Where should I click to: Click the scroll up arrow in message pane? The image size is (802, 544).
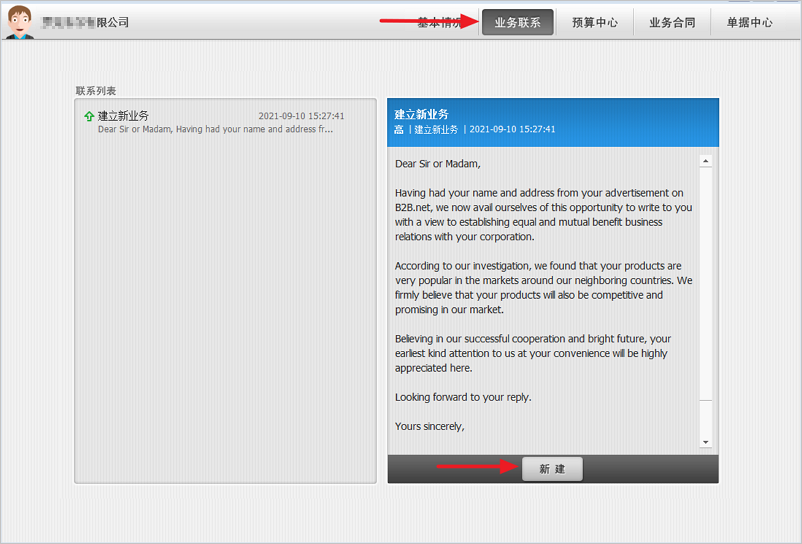click(706, 161)
